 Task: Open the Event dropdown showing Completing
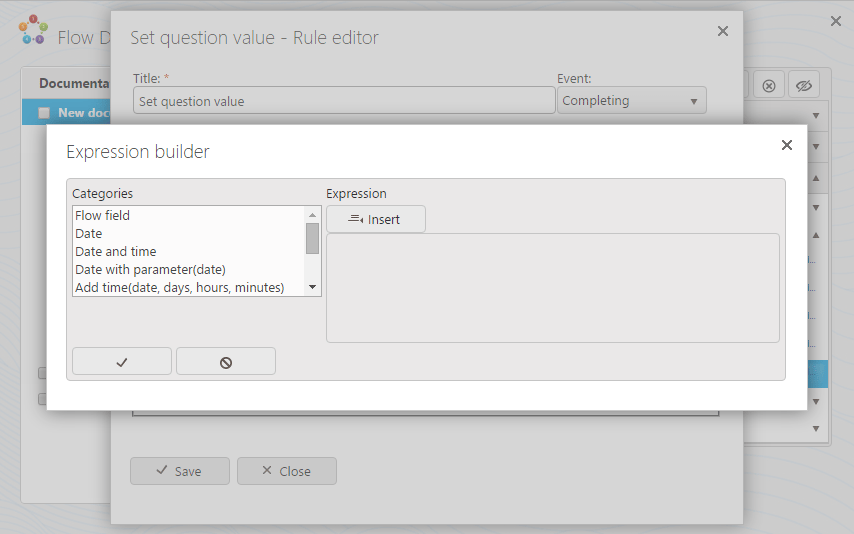[x=632, y=101]
